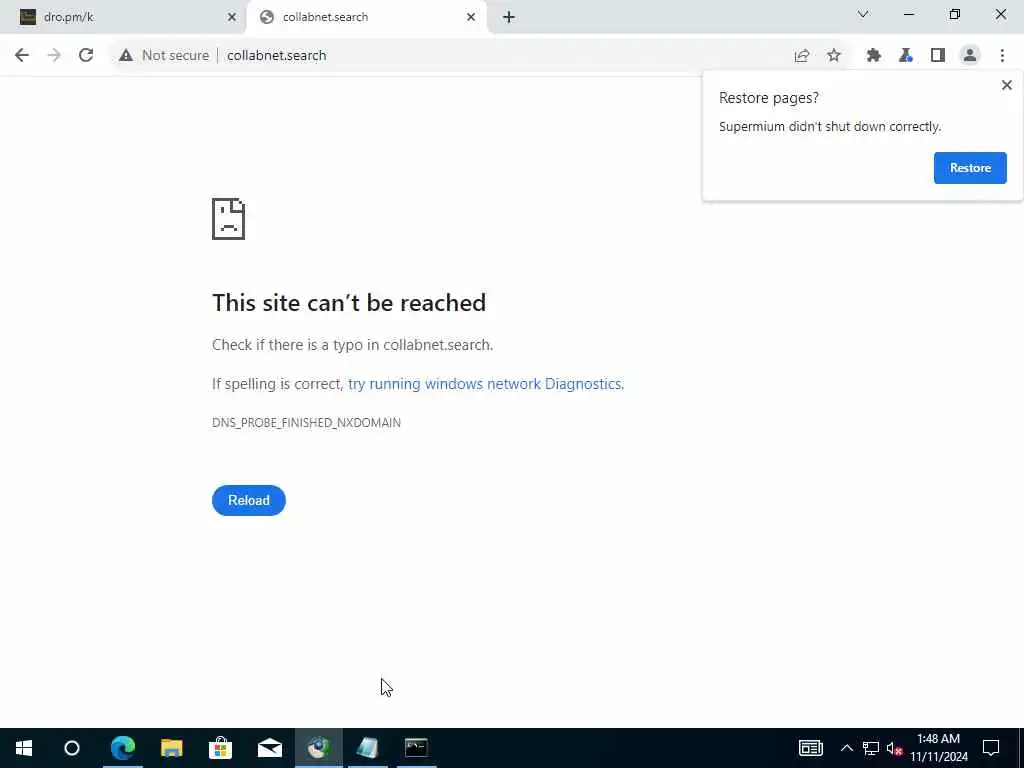Switch to the dro.pm/k tab
The height and width of the screenshot is (768, 1024).
pos(122,17)
